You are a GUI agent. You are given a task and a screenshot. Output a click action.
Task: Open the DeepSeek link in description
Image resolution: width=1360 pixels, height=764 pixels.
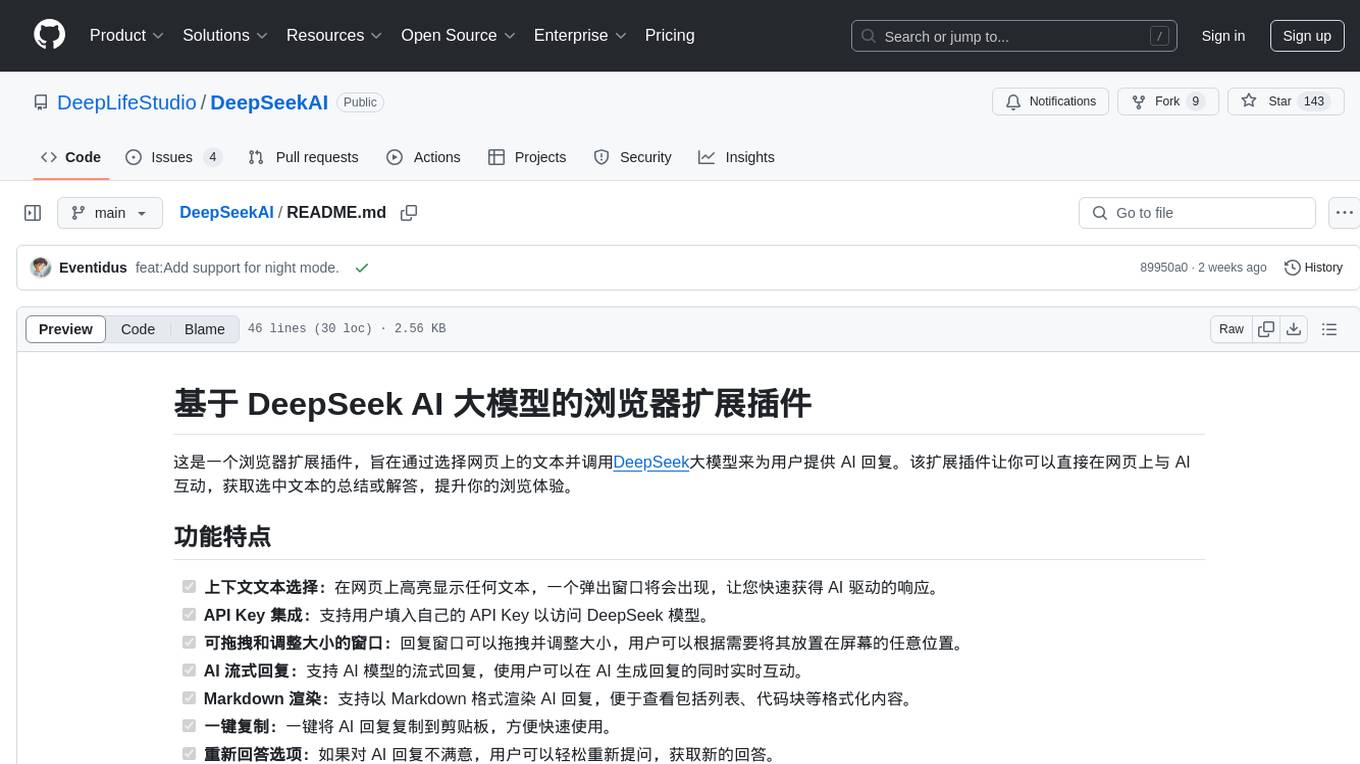pos(651,462)
